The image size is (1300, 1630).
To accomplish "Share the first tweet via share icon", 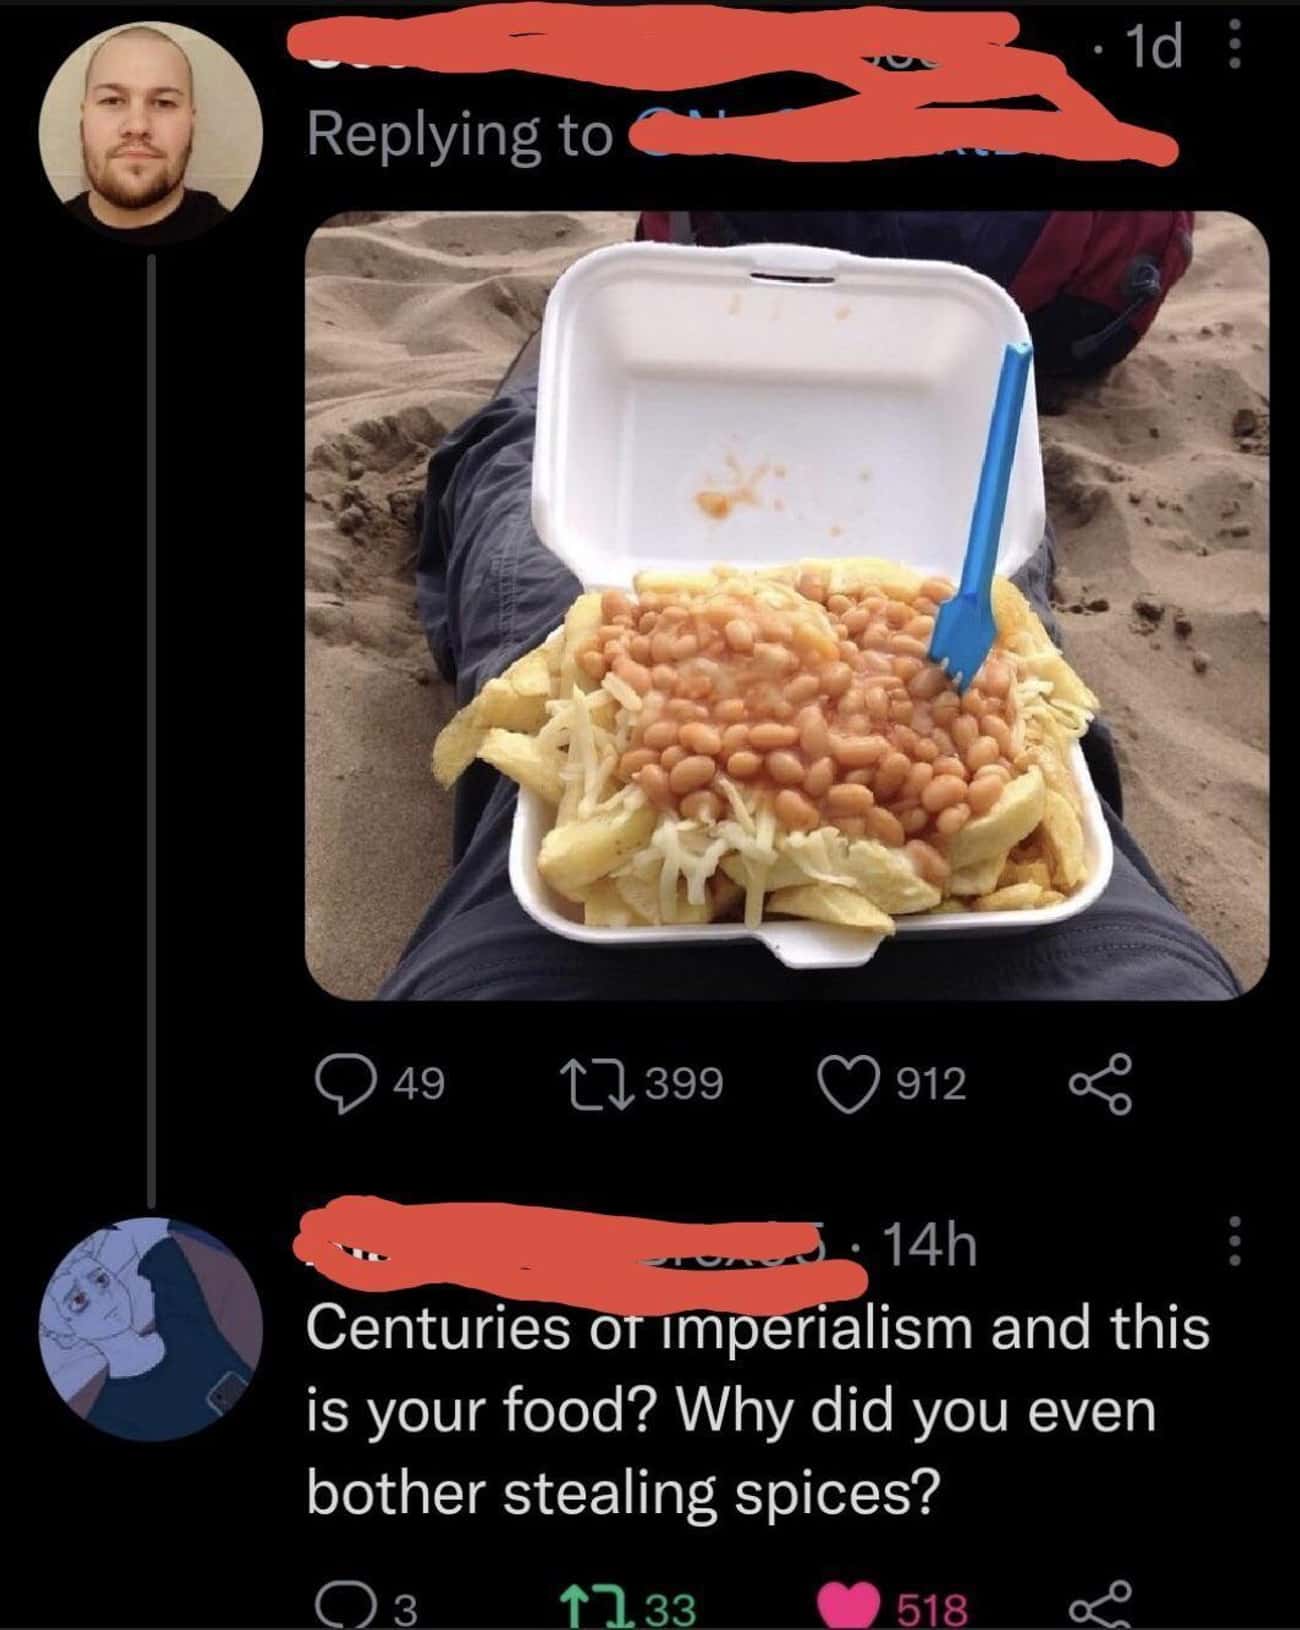I will 1101,1084.
